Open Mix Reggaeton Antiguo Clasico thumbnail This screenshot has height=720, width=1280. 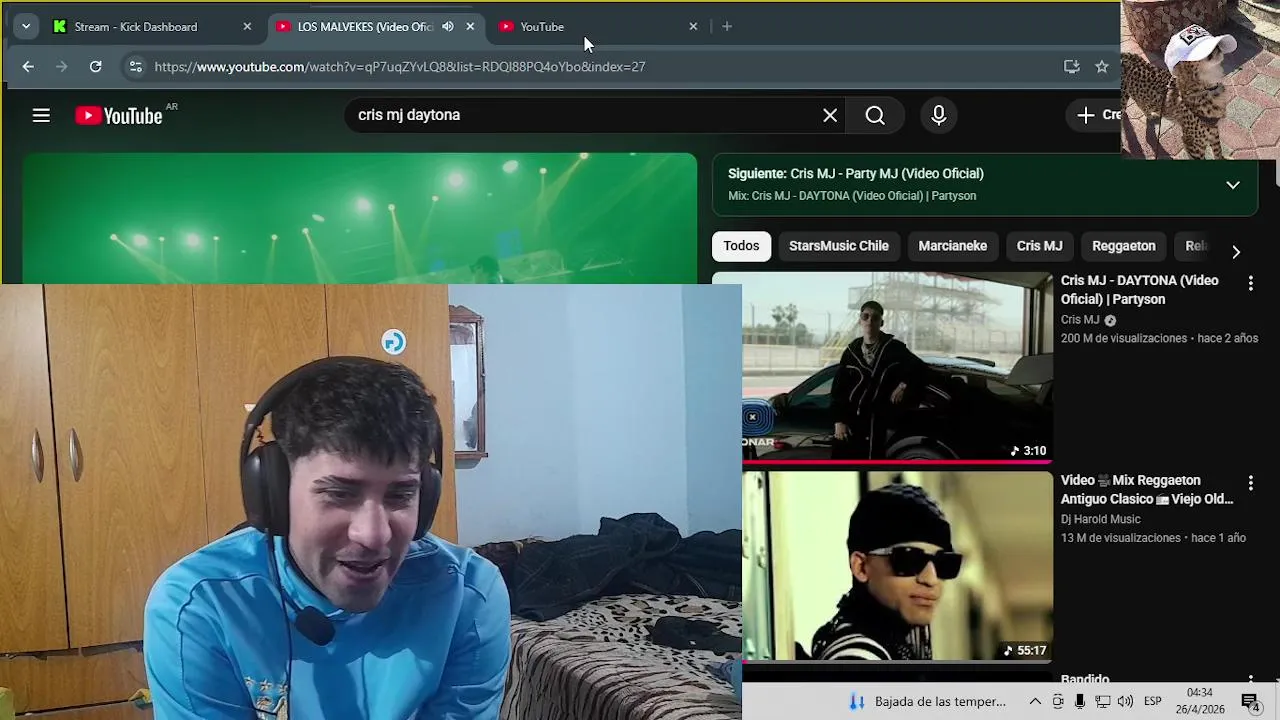click(897, 565)
